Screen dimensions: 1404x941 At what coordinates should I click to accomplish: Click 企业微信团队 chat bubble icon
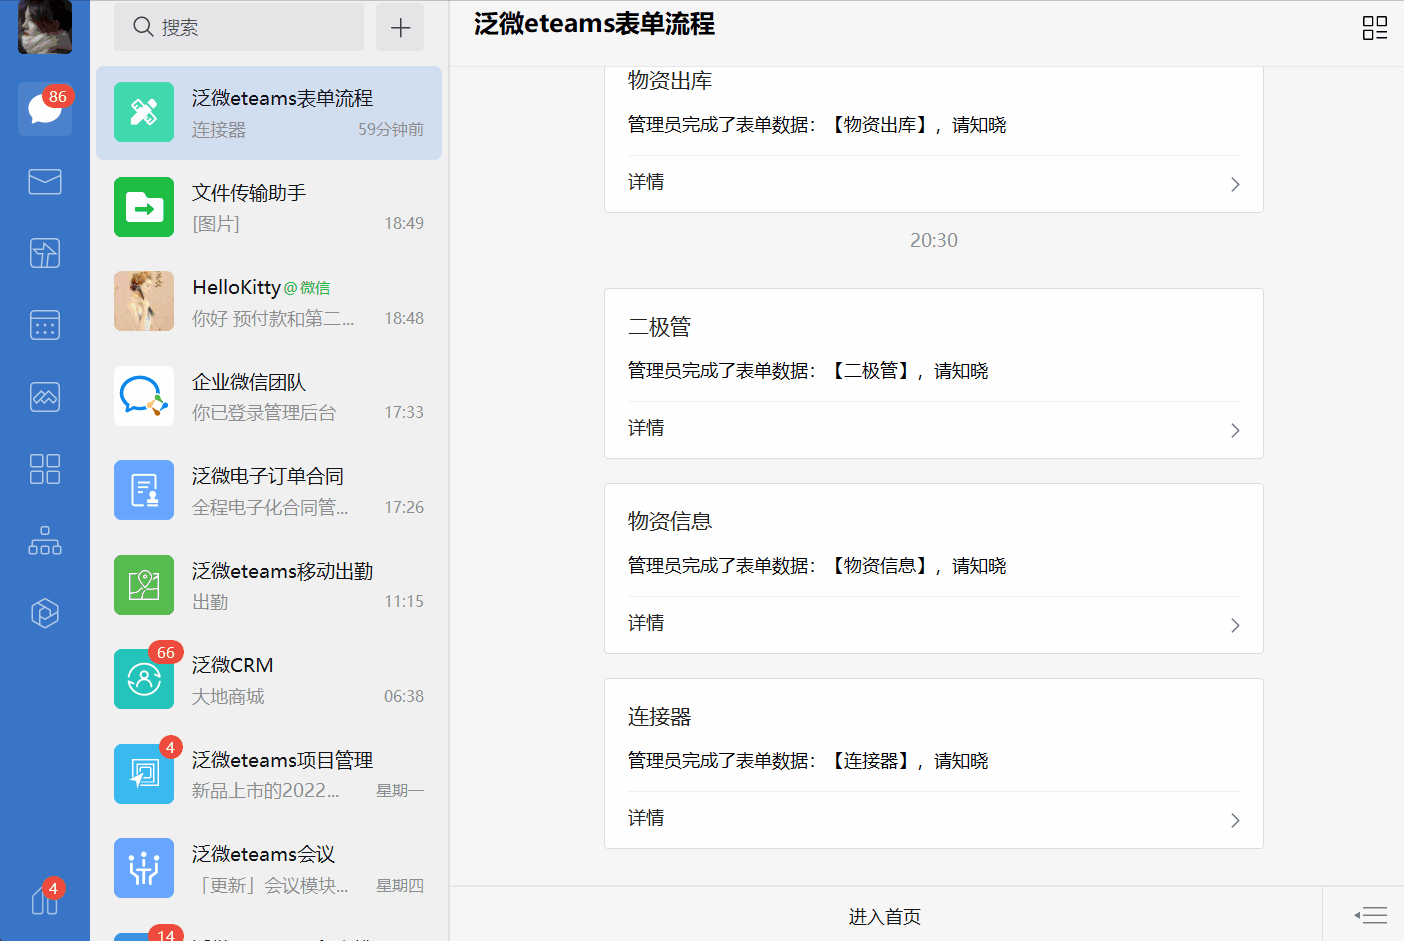(x=144, y=396)
